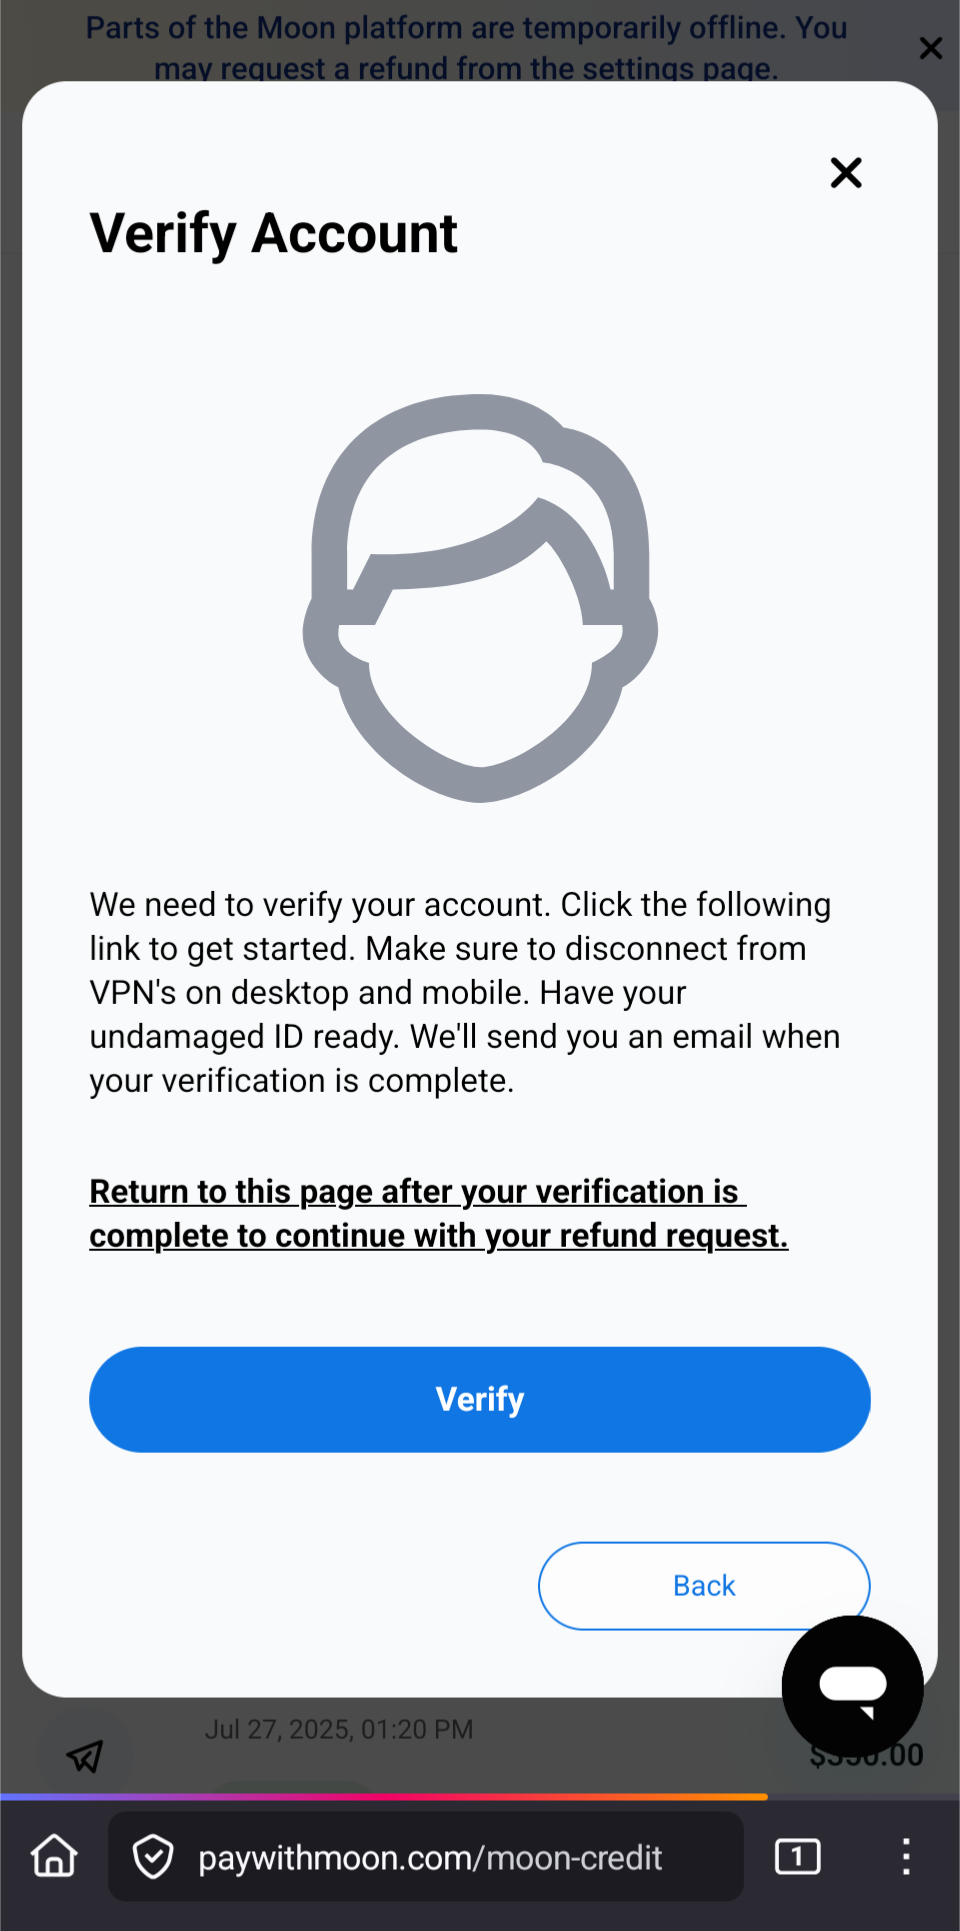960x1931 pixels.
Task: Dismiss the offline notice banner
Action: click(x=930, y=48)
